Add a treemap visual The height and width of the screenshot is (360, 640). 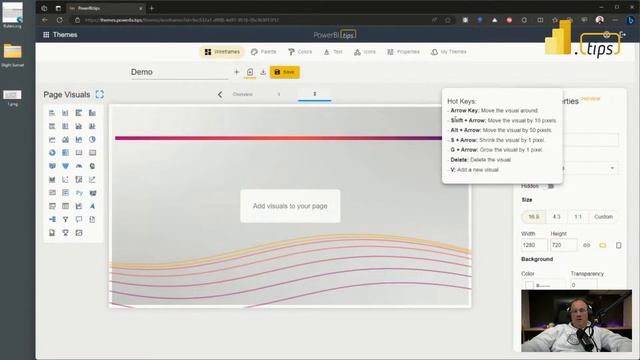pyautogui.click(x=65, y=153)
